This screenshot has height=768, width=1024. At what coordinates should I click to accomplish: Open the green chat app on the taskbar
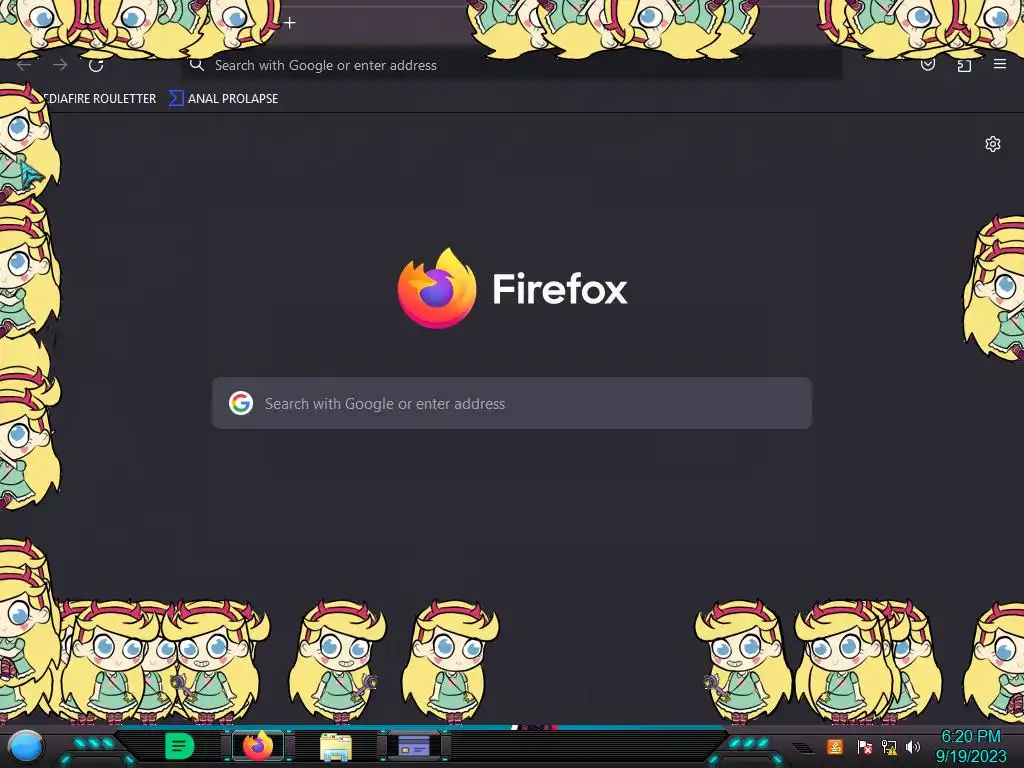(179, 746)
